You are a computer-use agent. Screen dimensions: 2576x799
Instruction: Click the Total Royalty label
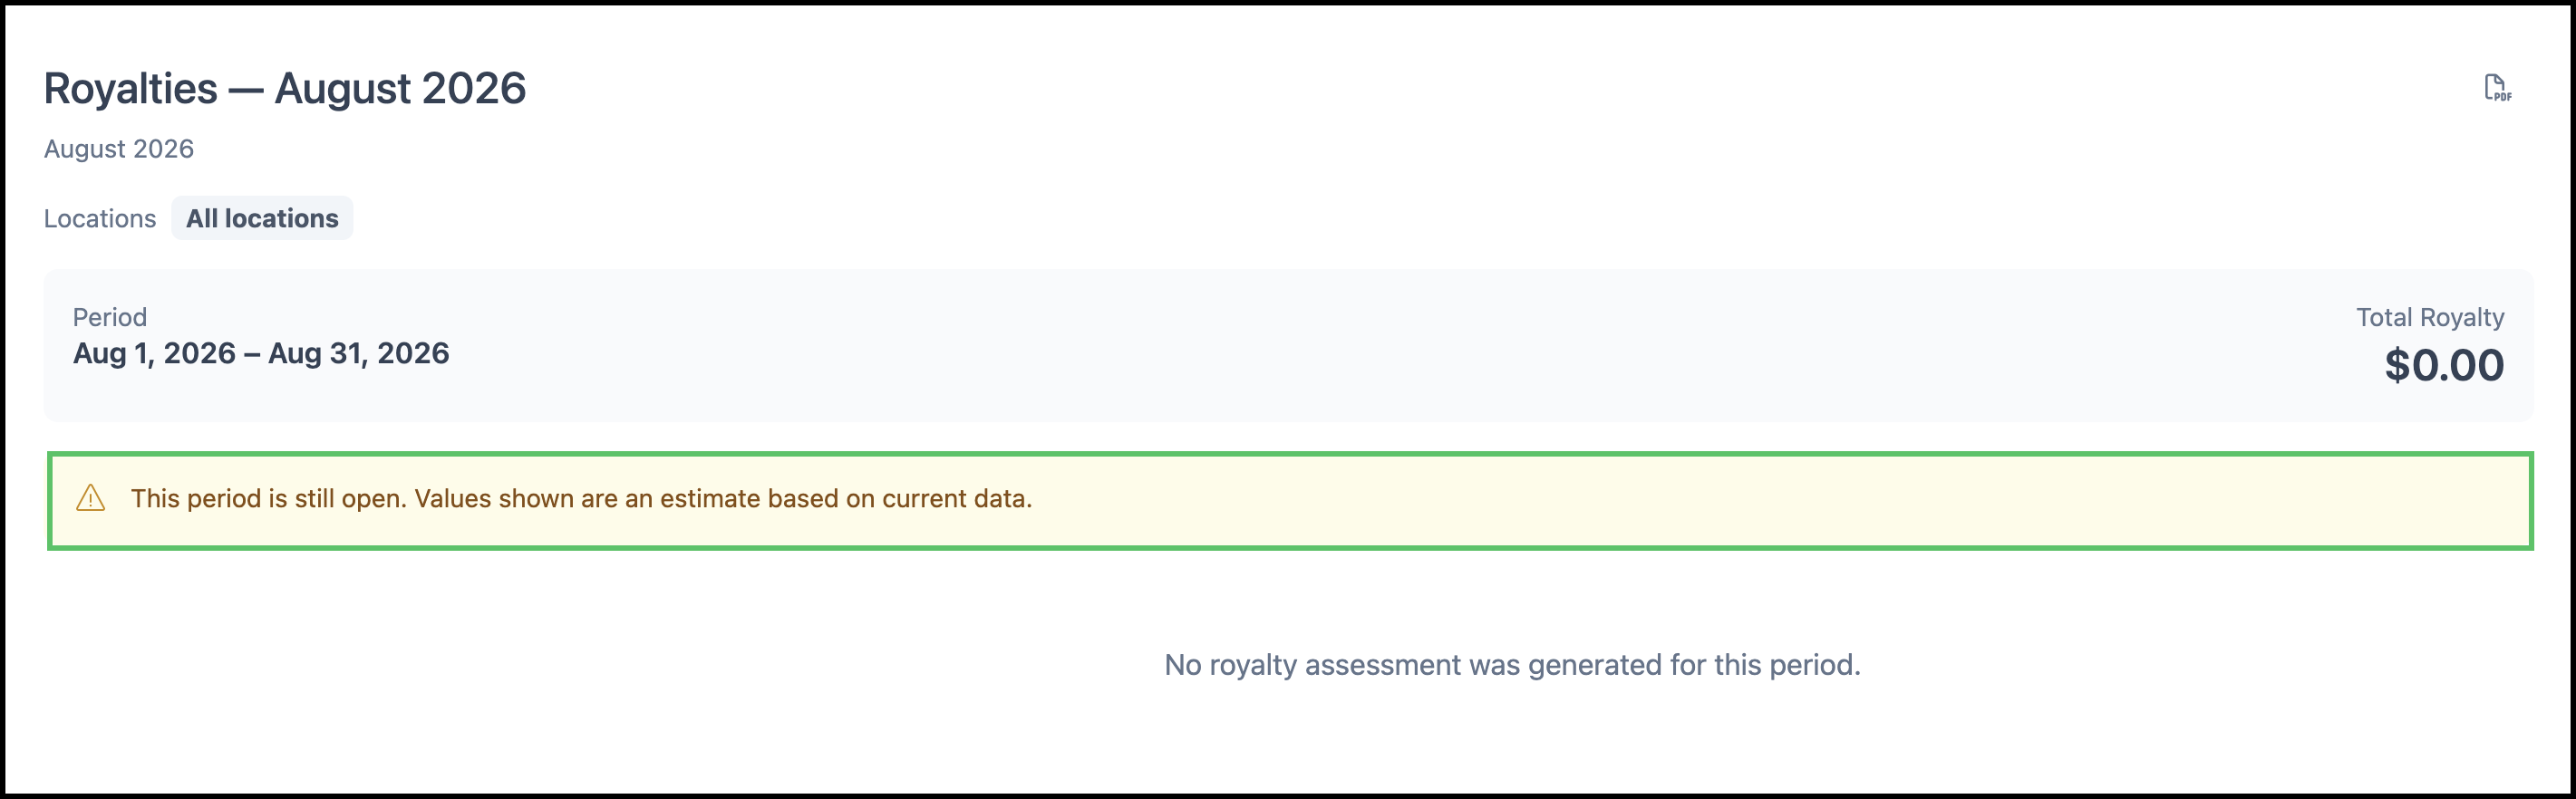point(2430,317)
